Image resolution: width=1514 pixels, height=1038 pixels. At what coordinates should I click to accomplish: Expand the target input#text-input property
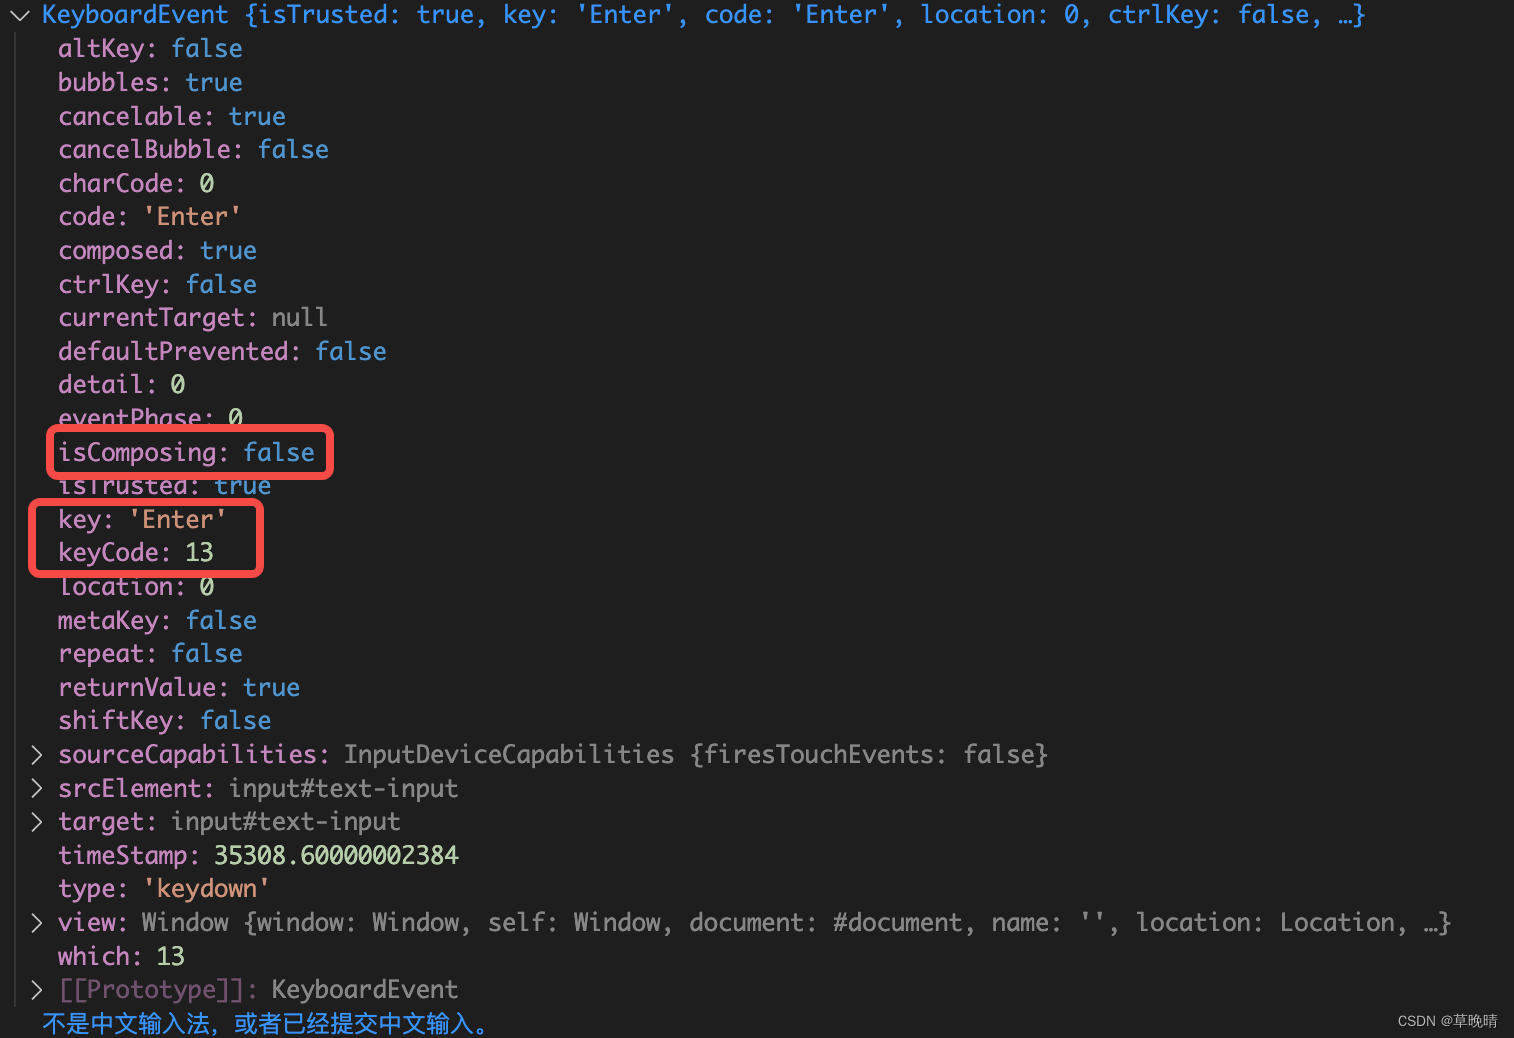(x=37, y=822)
